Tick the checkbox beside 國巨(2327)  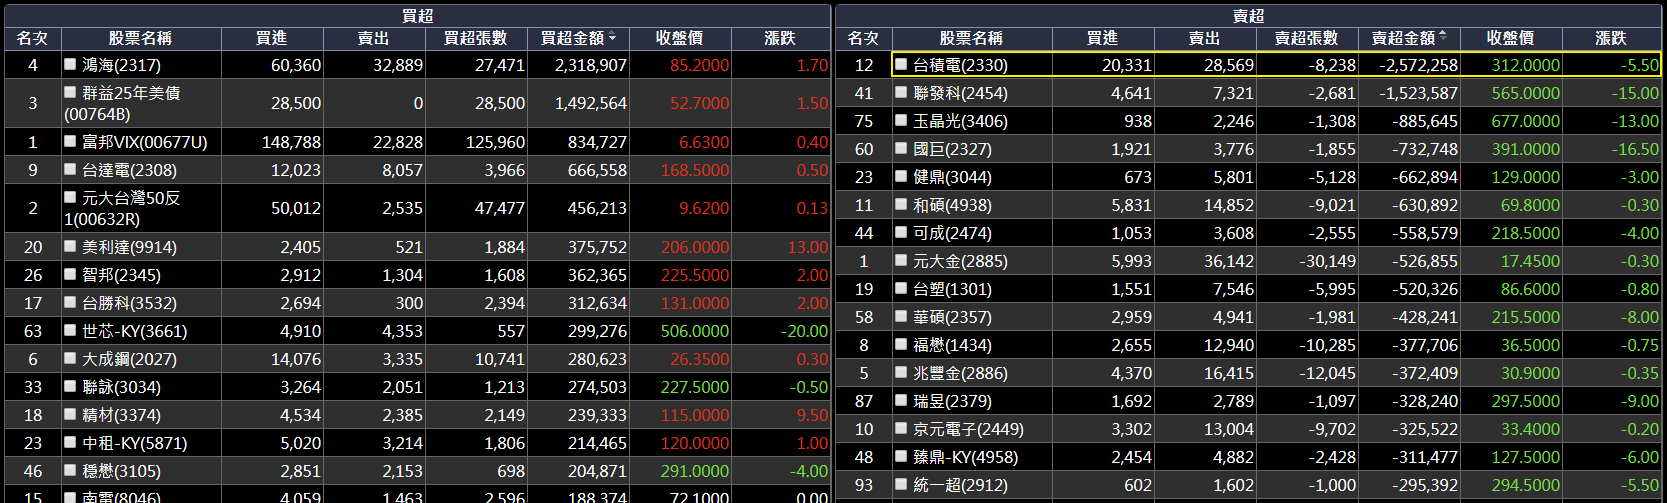[901, 148]
